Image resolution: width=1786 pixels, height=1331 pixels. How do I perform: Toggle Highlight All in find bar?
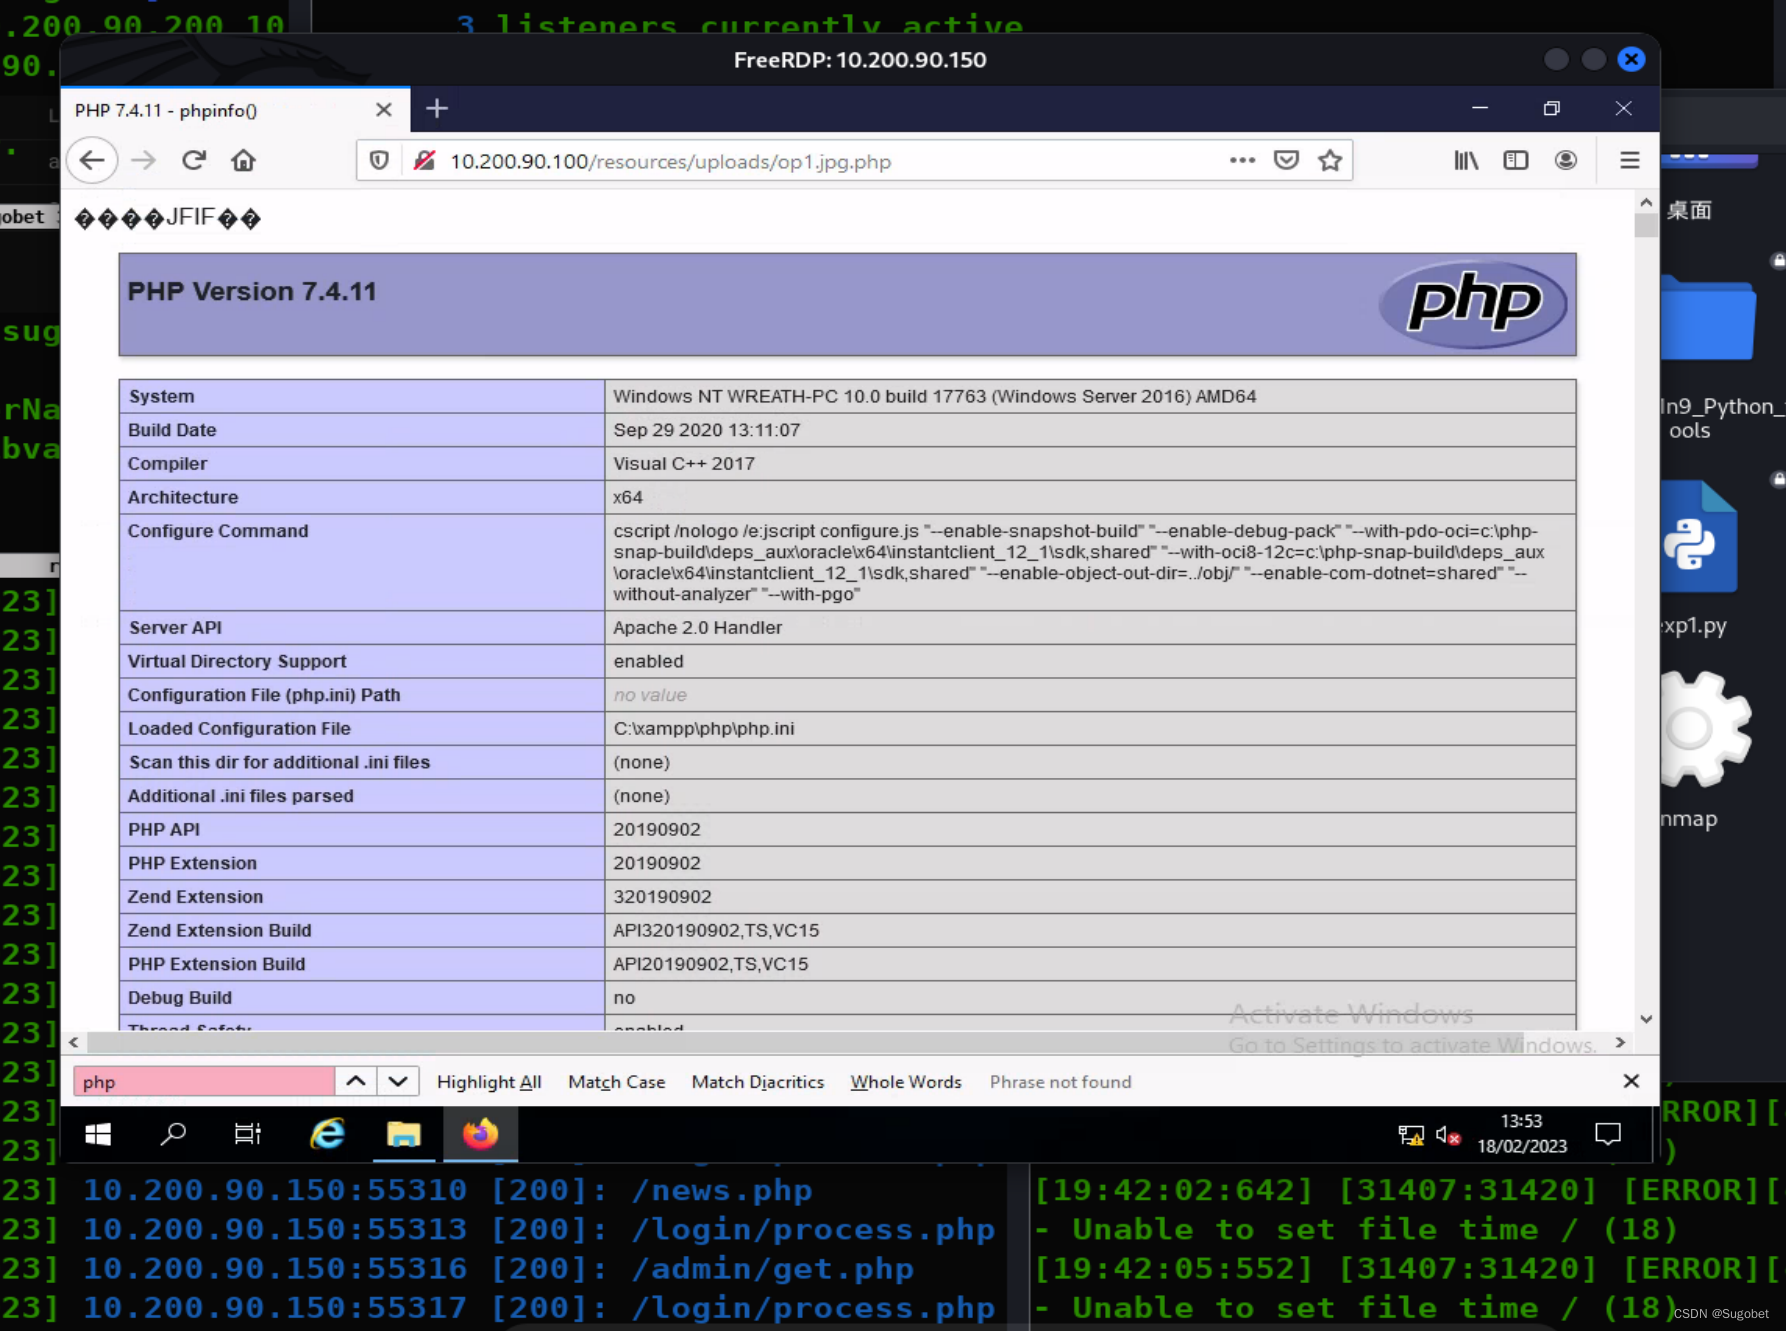[489, 1082]
